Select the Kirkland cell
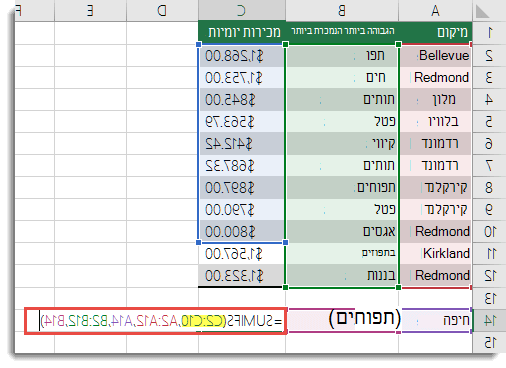The width and height of the screenshot is (506, 368). click(435, 253)
